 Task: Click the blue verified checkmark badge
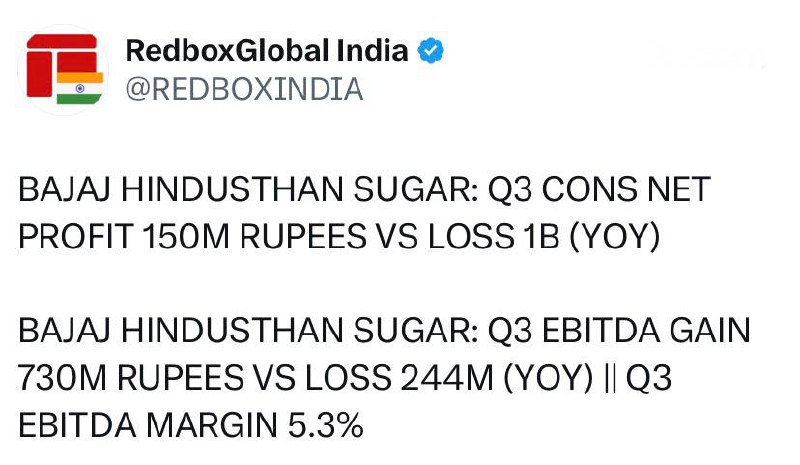(432, 50)
